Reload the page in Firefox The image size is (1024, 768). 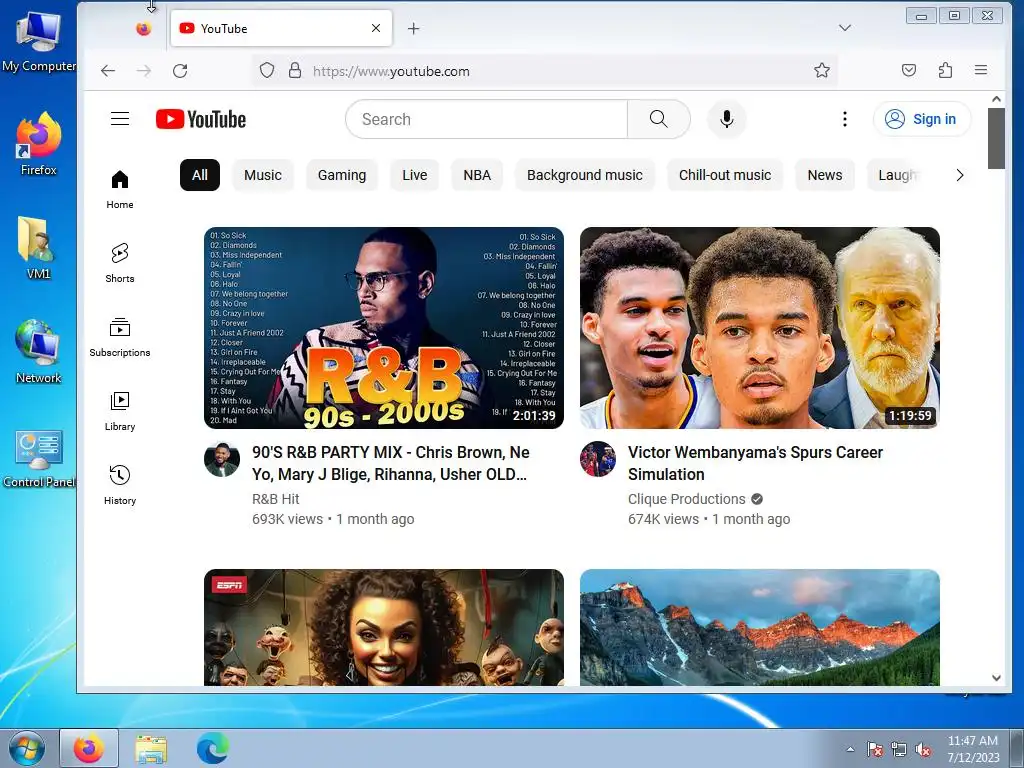[180, 71]
